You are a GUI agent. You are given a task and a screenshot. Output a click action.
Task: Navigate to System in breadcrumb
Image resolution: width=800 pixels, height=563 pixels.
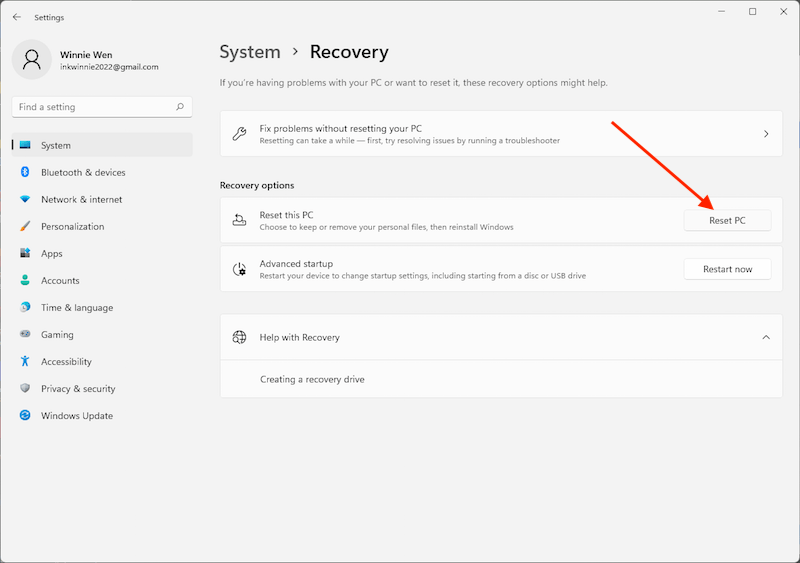click(x=250, y=52)
